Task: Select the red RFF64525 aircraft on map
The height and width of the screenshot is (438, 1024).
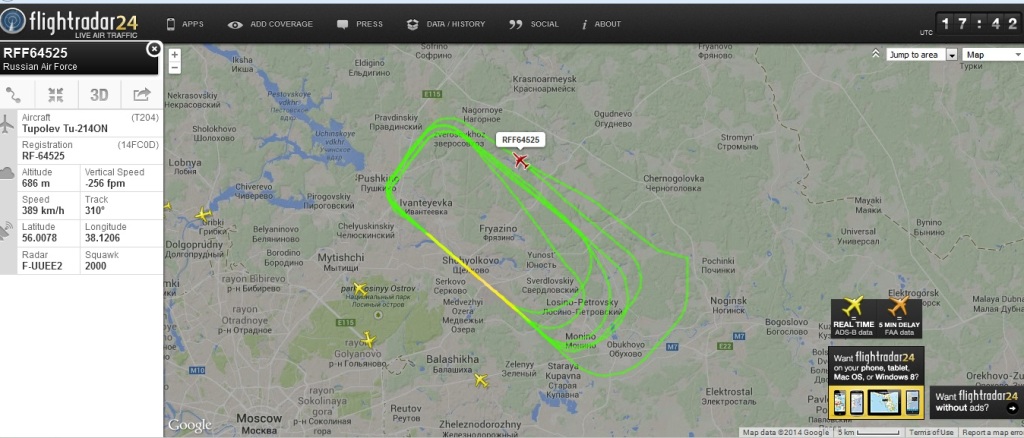Action: point(521,161)
